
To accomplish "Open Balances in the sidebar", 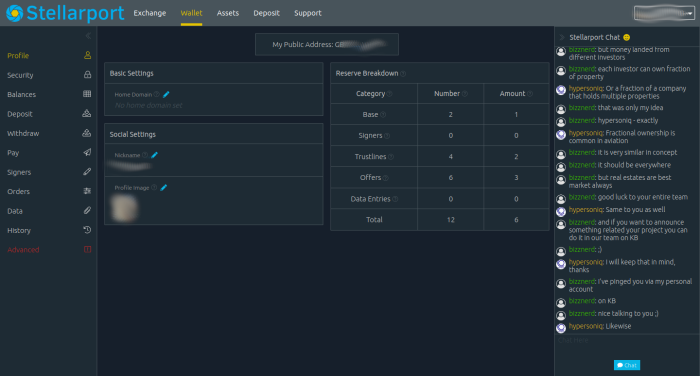I will [21, 94].
